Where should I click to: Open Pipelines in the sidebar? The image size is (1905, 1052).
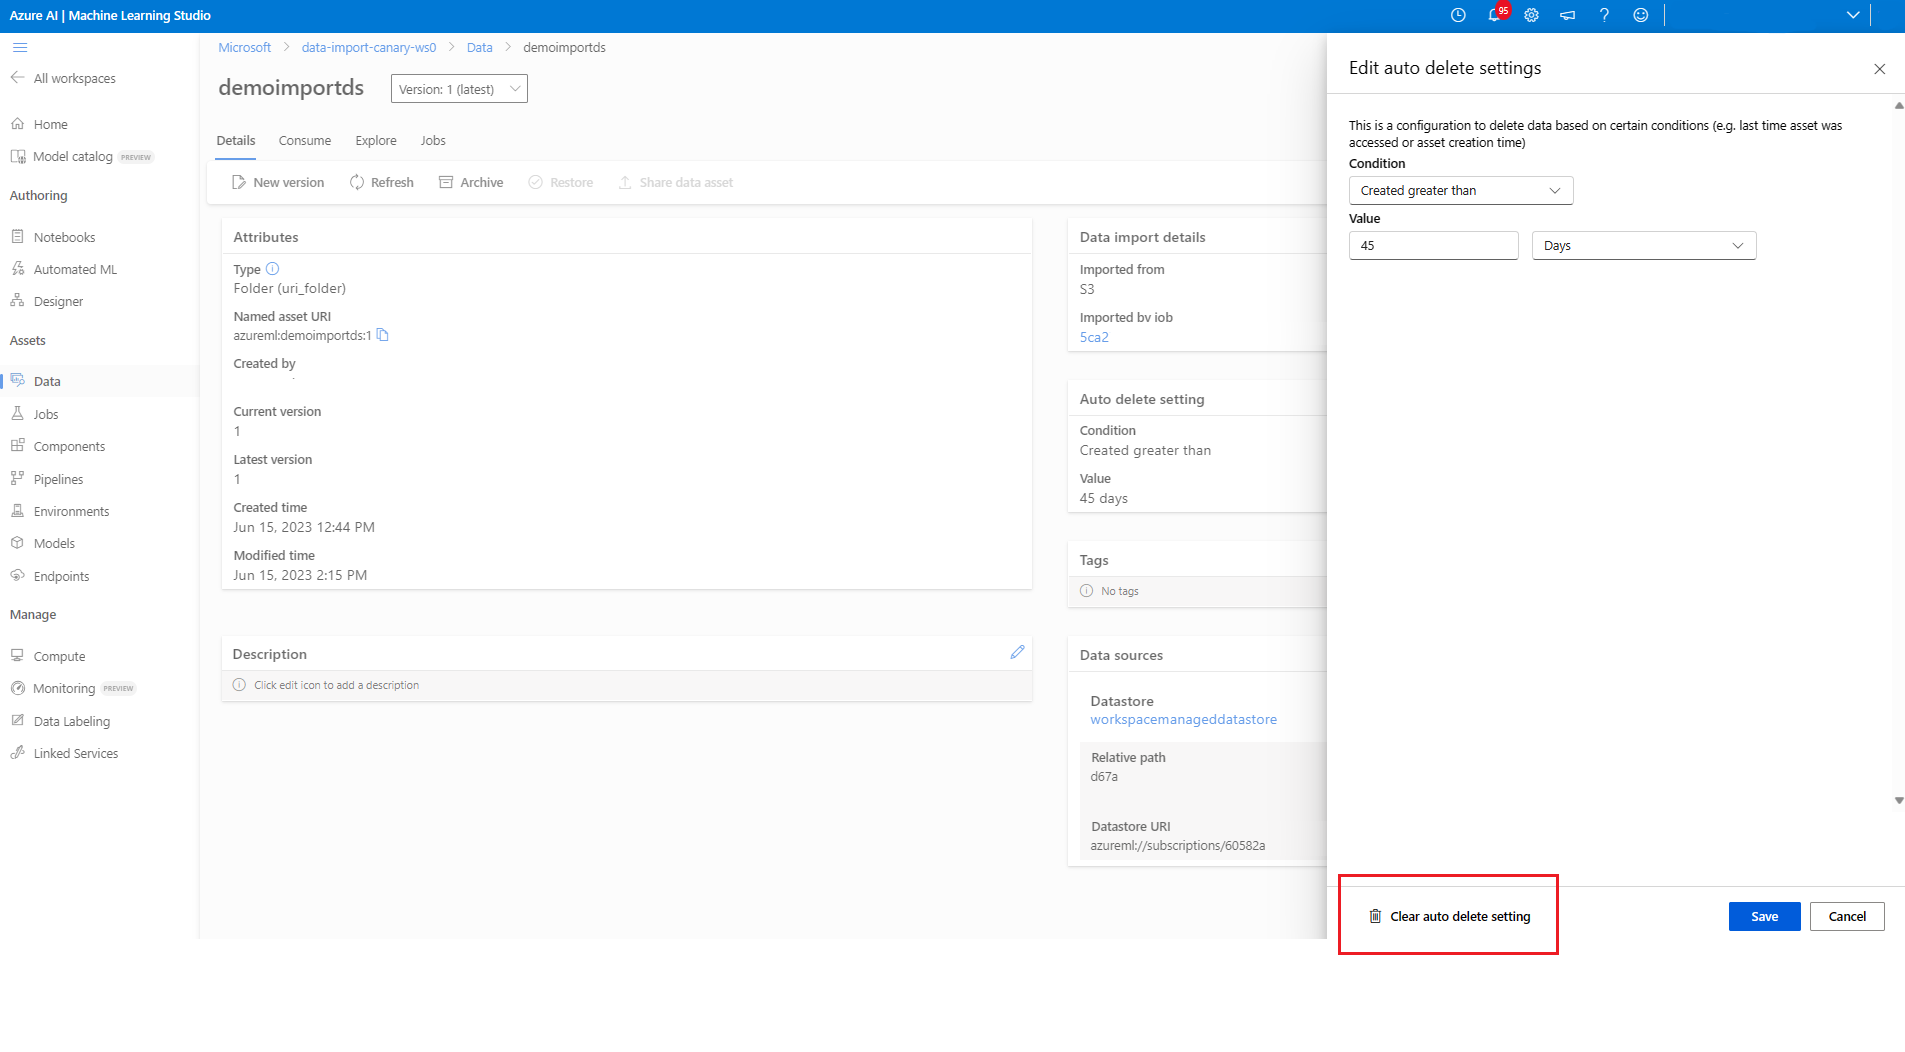click(58, 479)
